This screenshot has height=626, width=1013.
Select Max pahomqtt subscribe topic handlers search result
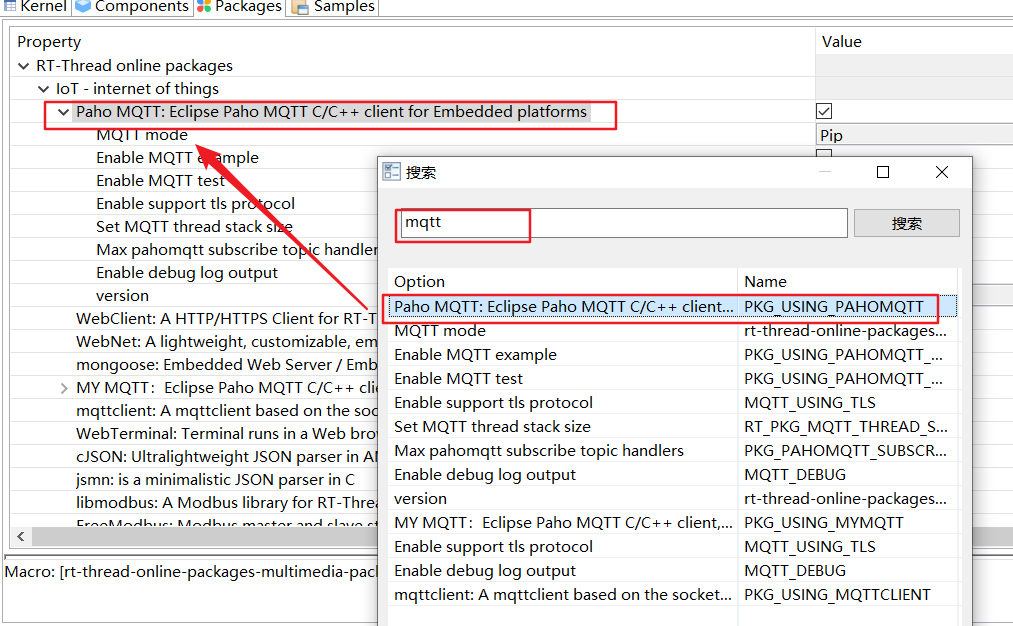539,451
